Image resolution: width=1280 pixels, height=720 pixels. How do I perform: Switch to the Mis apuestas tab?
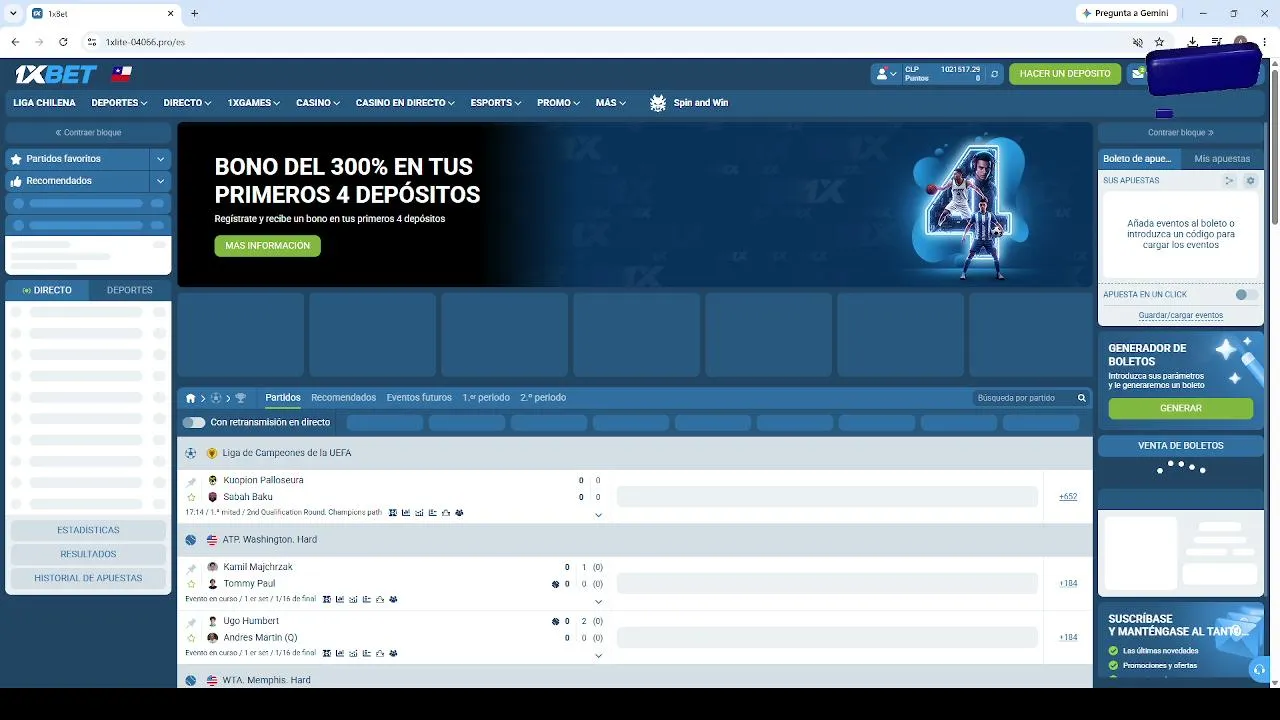[x=1222, y=159]
